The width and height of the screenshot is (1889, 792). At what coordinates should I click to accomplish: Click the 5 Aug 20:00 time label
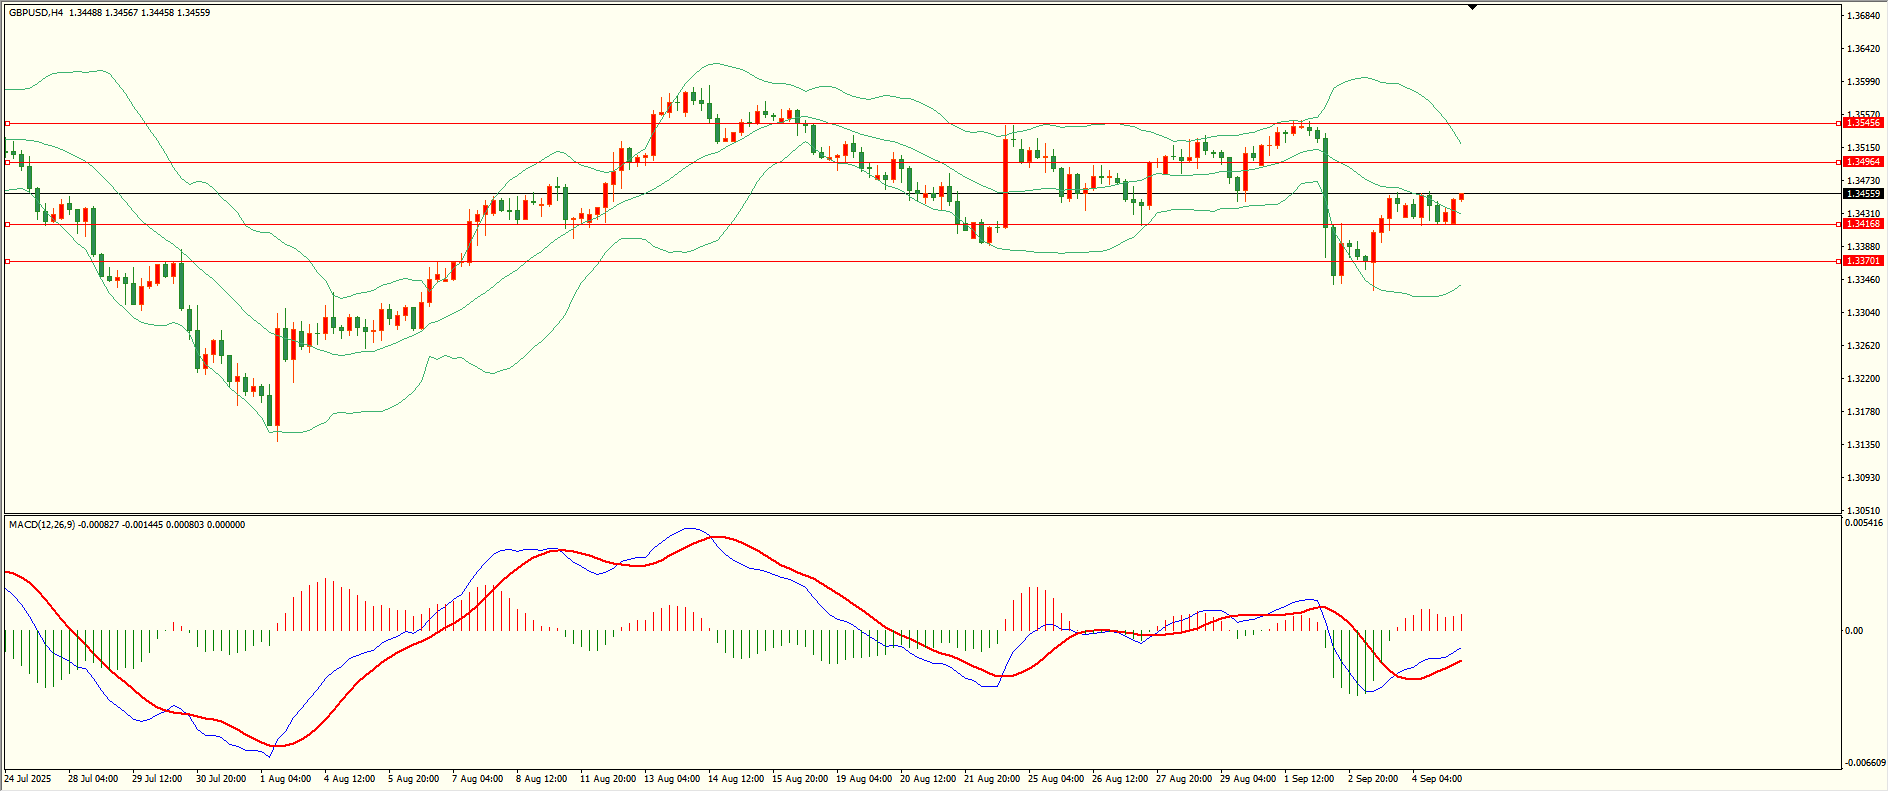413,779
